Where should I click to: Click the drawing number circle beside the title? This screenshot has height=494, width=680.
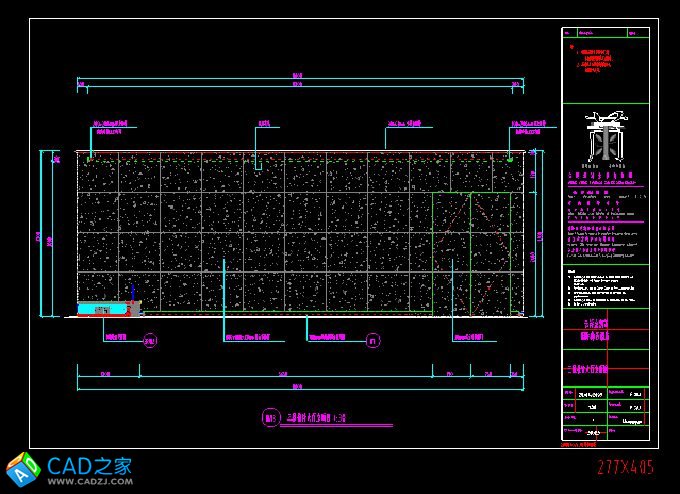(x=268, y=419)
